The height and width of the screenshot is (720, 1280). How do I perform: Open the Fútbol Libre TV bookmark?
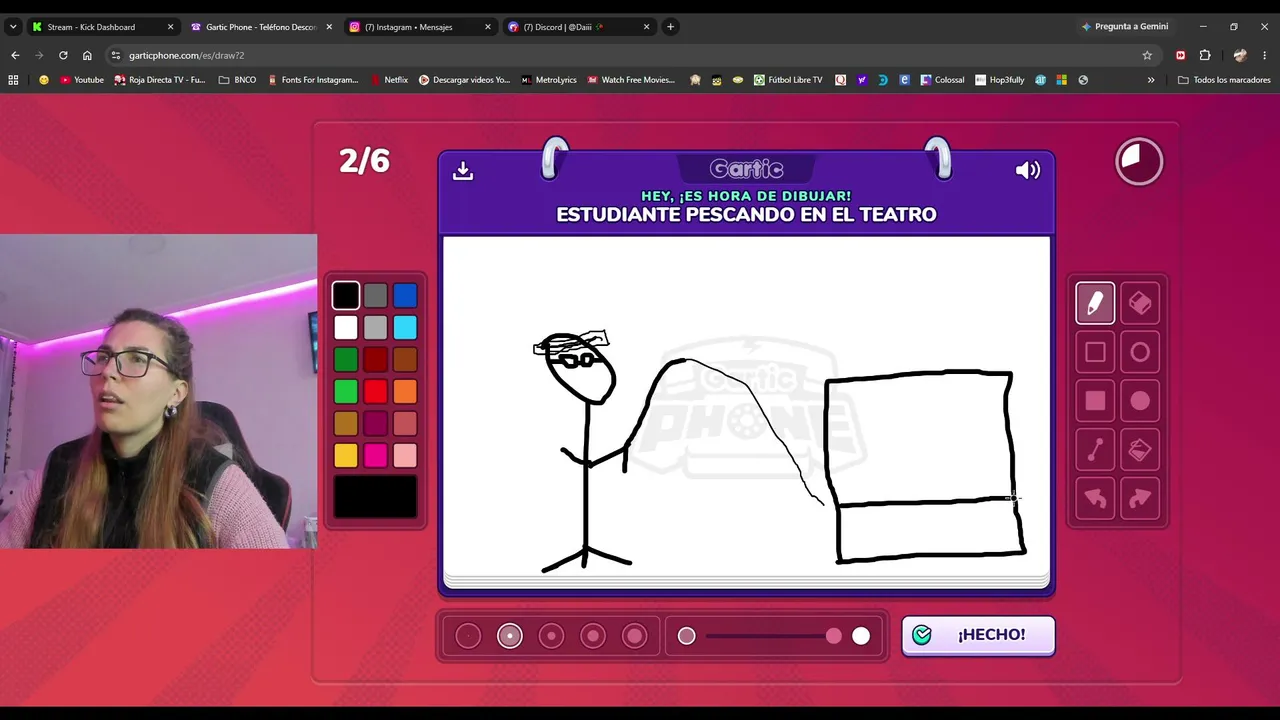pos(788,80)
